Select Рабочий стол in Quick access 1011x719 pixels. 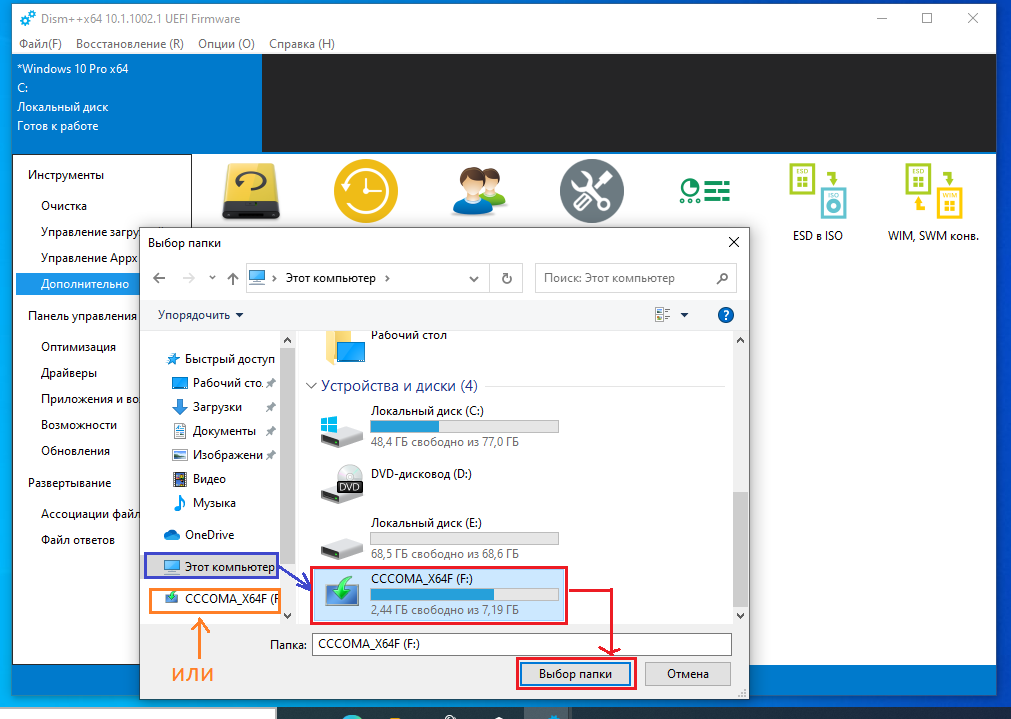pyautogui.click(x=227, y=383)
